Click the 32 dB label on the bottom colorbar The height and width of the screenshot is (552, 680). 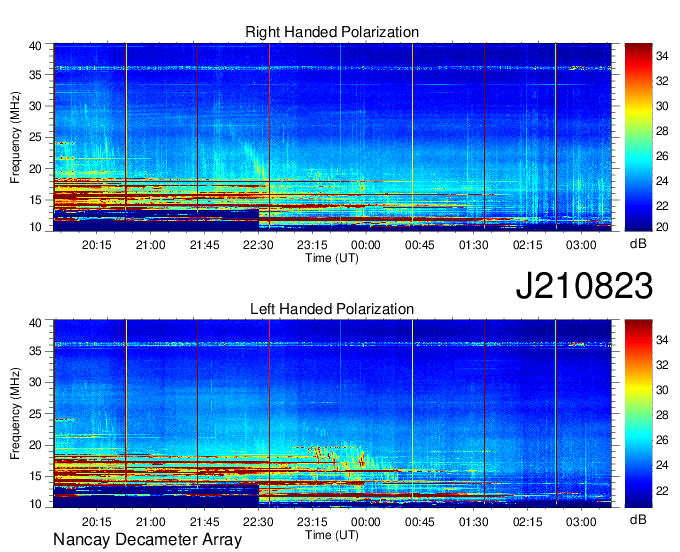click(662, 365)
